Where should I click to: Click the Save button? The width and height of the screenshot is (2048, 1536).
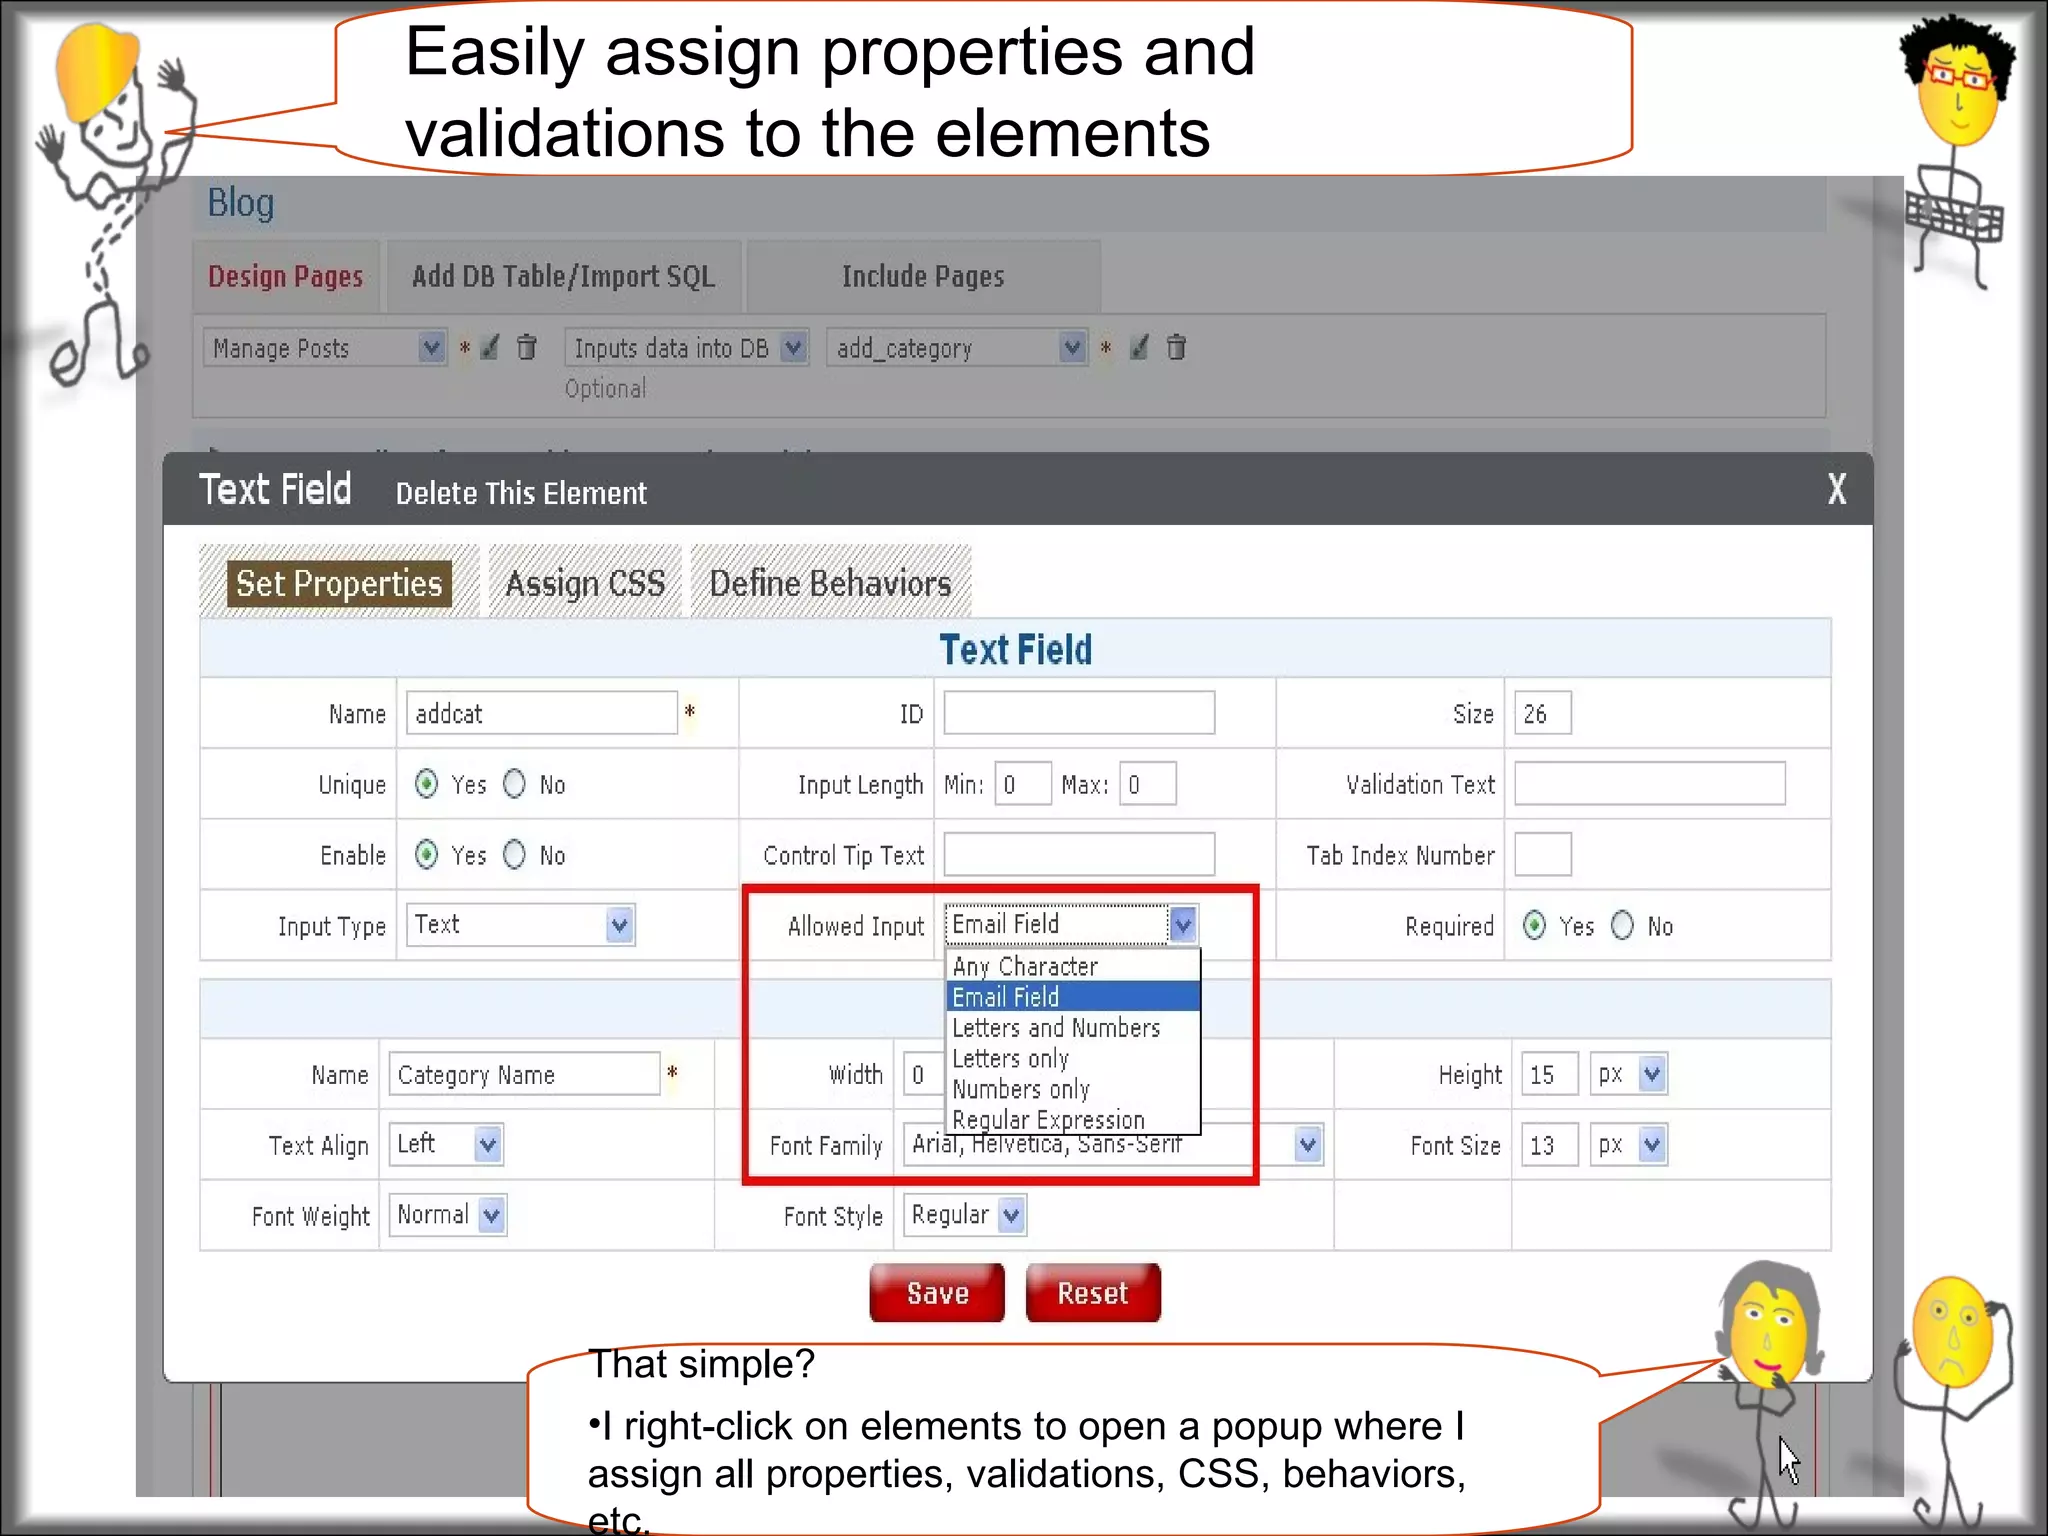(x=937, y=1293)
